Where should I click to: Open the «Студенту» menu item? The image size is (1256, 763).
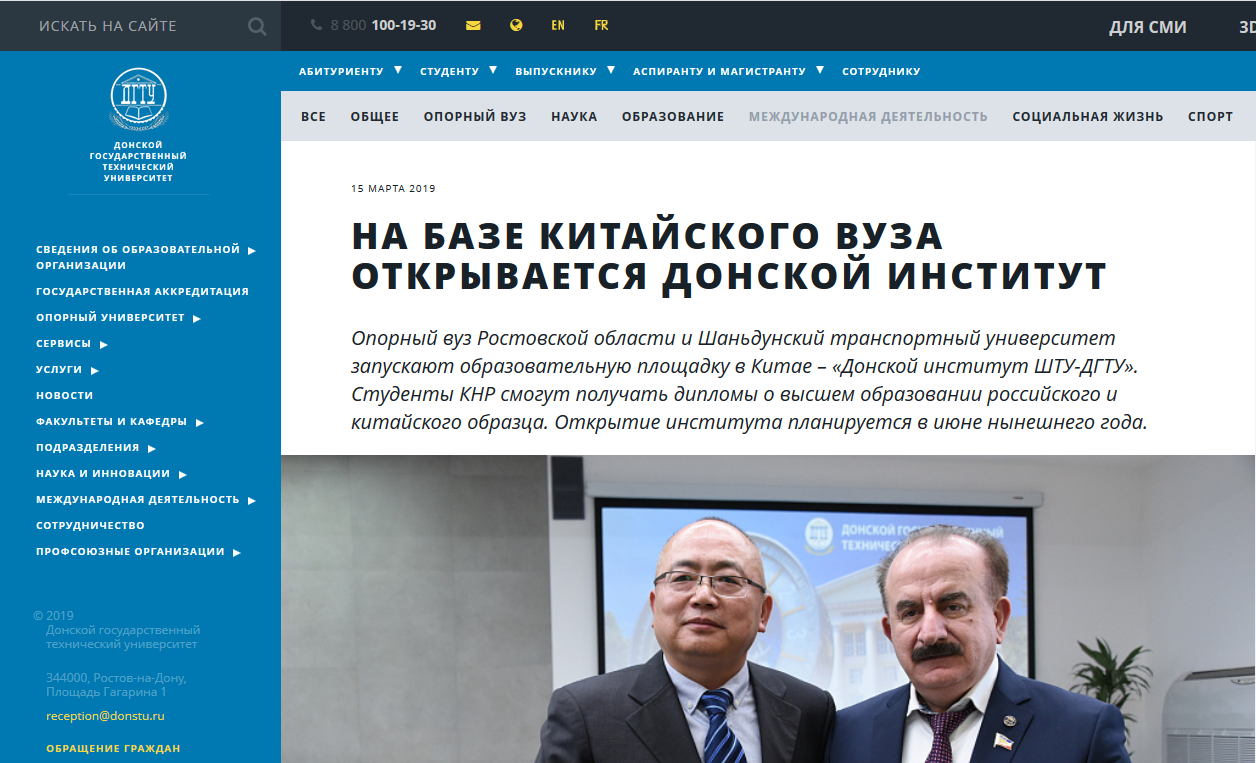(449, 72)
